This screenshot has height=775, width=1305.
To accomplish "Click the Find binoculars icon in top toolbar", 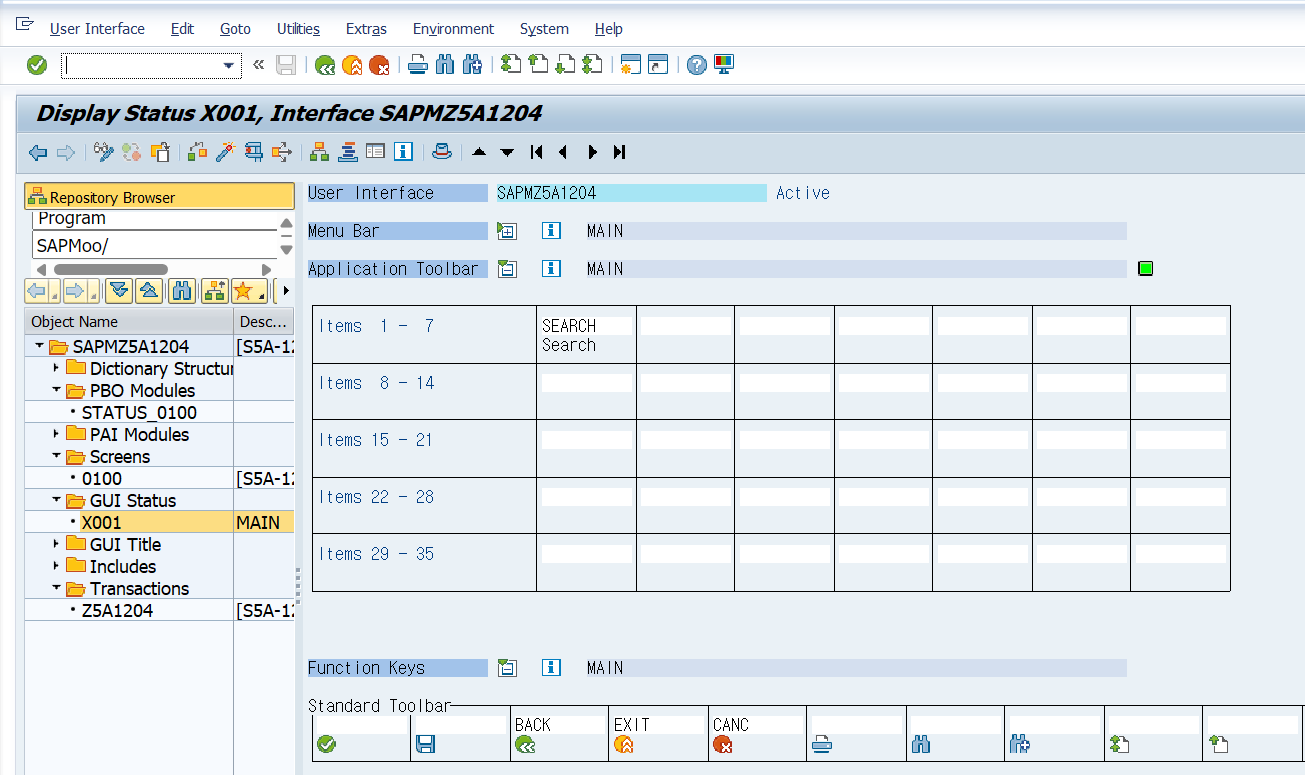I will [445, 65].
